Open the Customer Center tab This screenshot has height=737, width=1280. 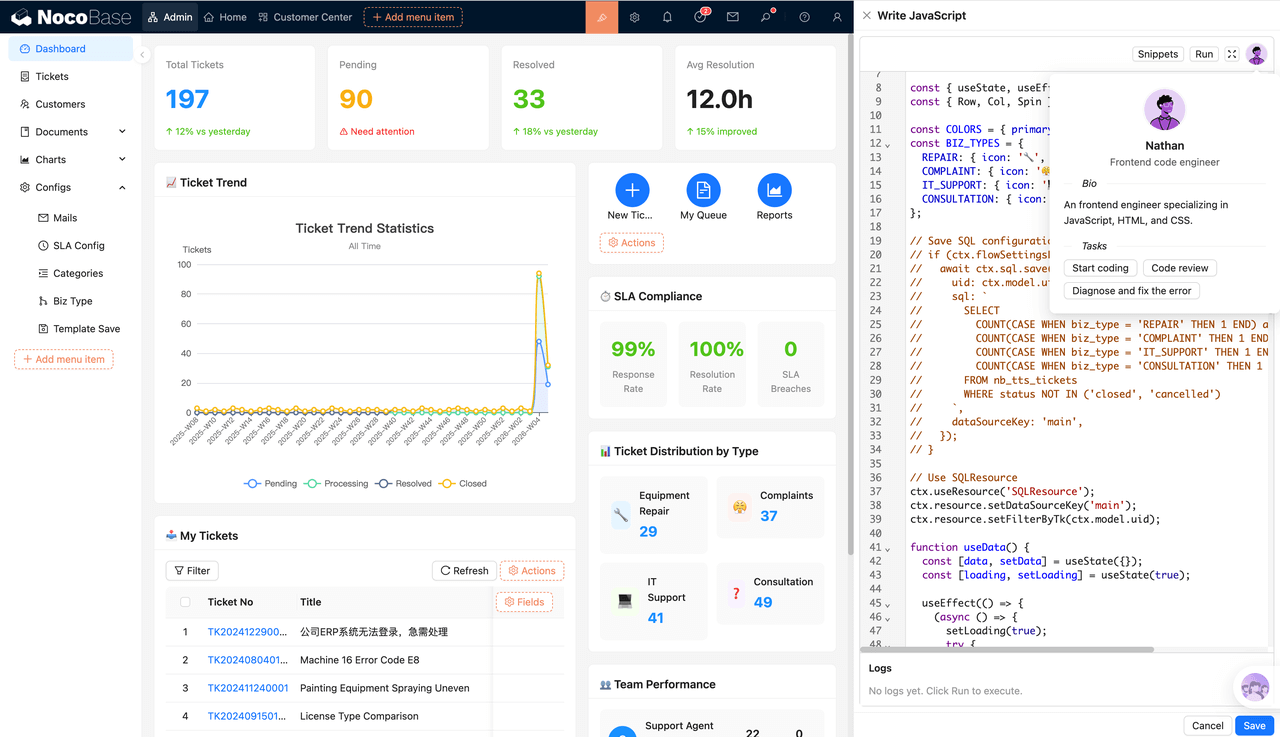(305, 17)
